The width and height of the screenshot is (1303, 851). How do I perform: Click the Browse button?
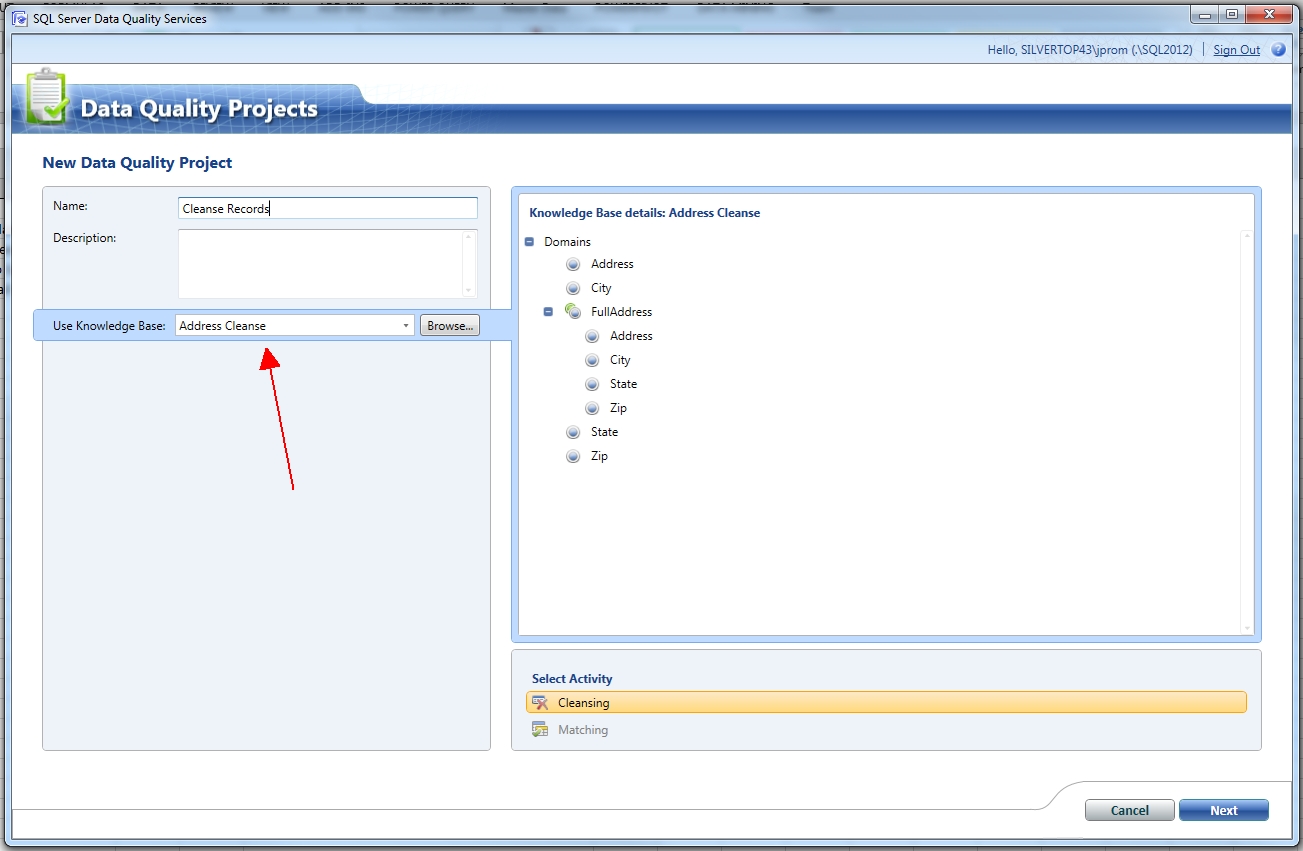450,326
